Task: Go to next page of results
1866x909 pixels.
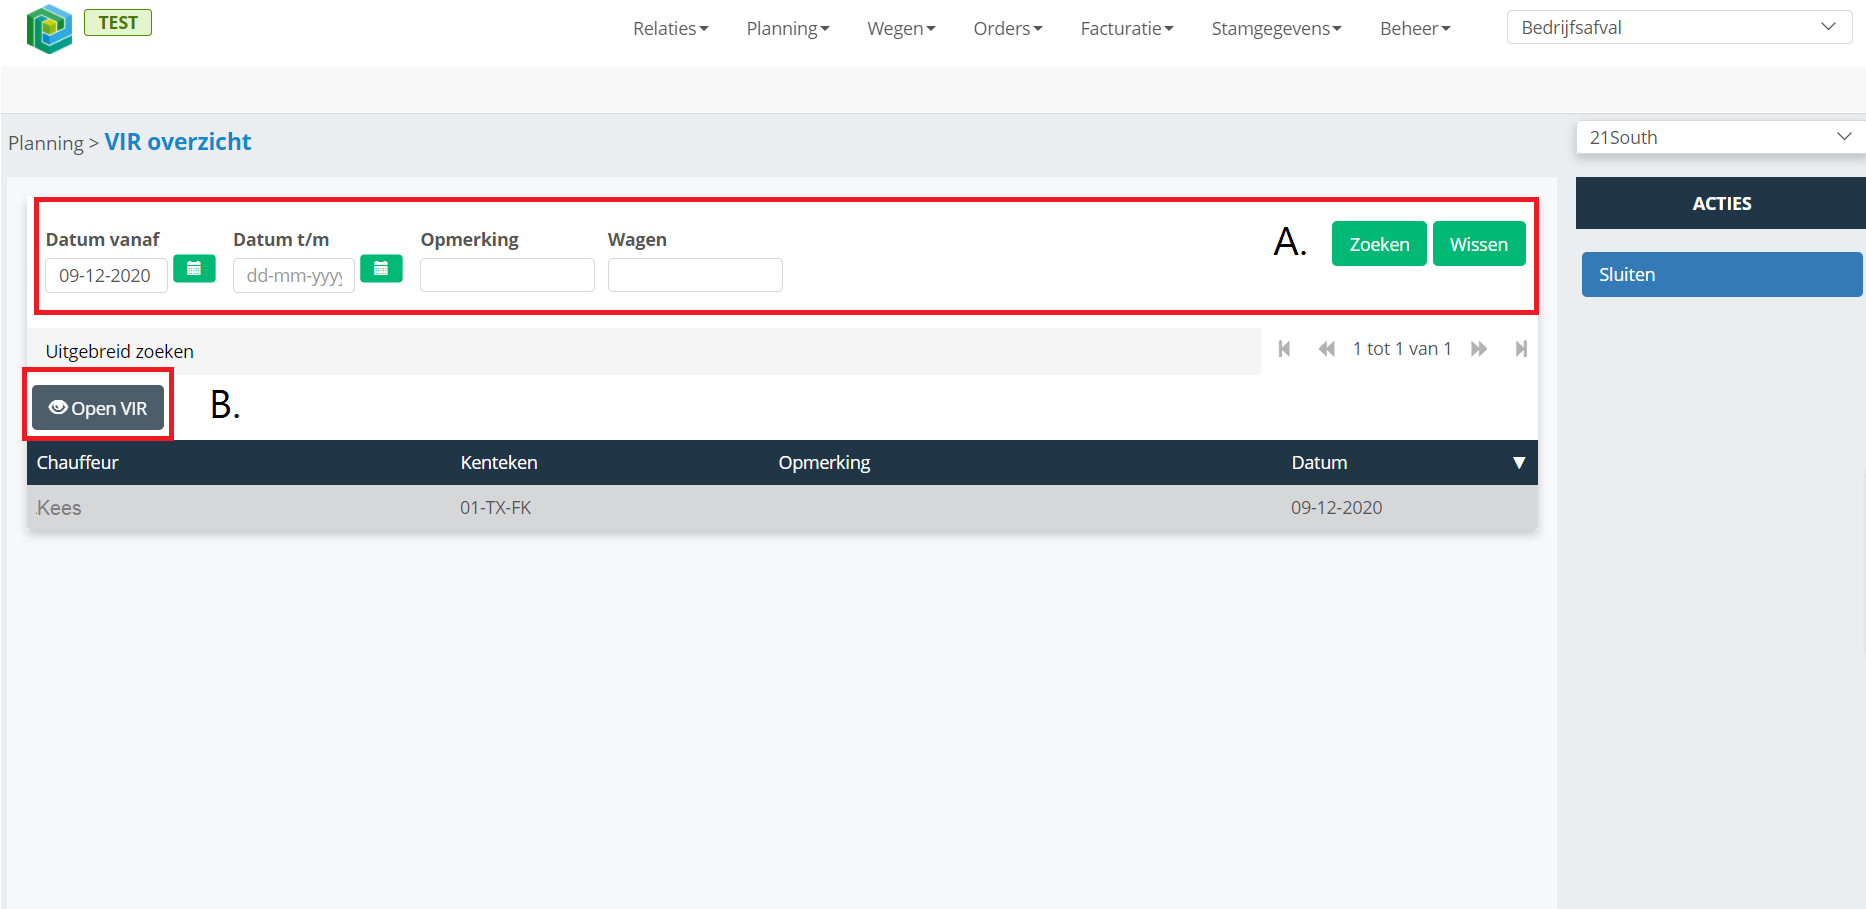Action: [1479, 349]
